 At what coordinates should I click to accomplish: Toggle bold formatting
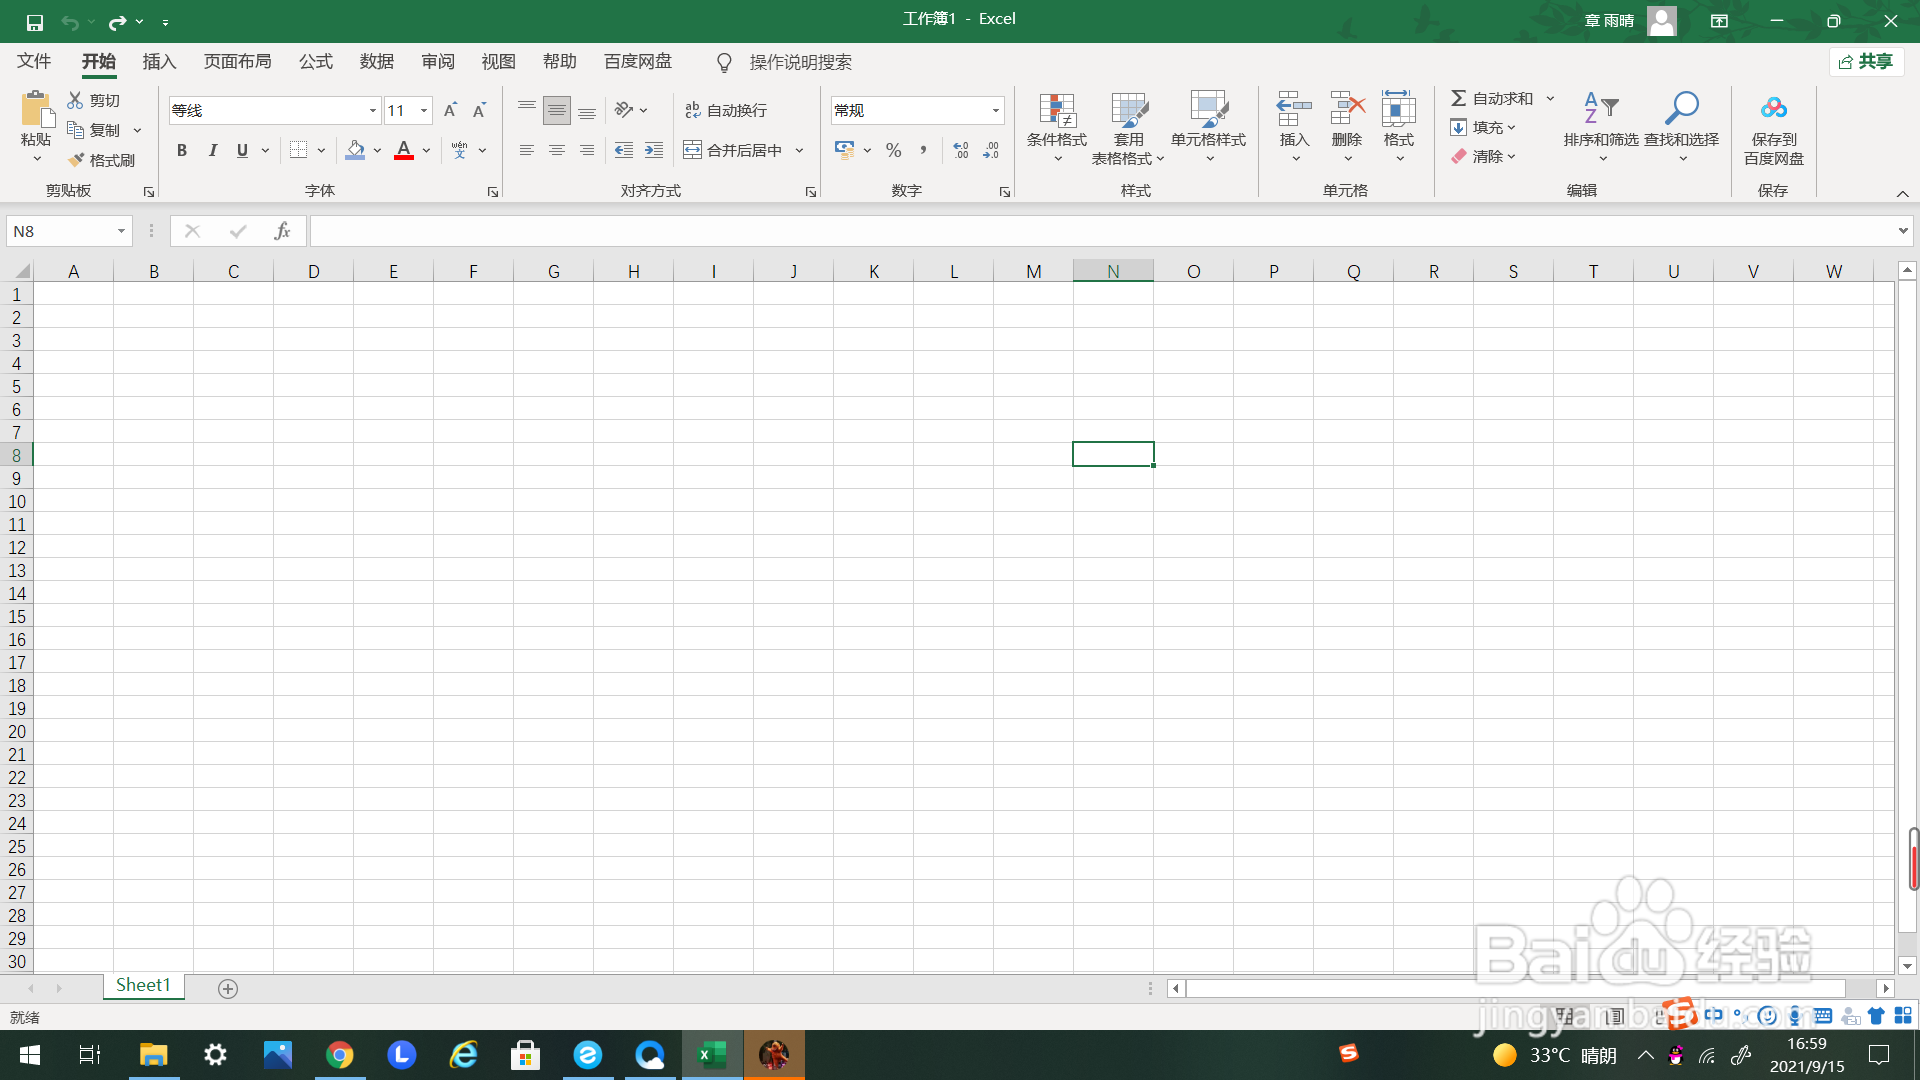click(x=182, y=150)
